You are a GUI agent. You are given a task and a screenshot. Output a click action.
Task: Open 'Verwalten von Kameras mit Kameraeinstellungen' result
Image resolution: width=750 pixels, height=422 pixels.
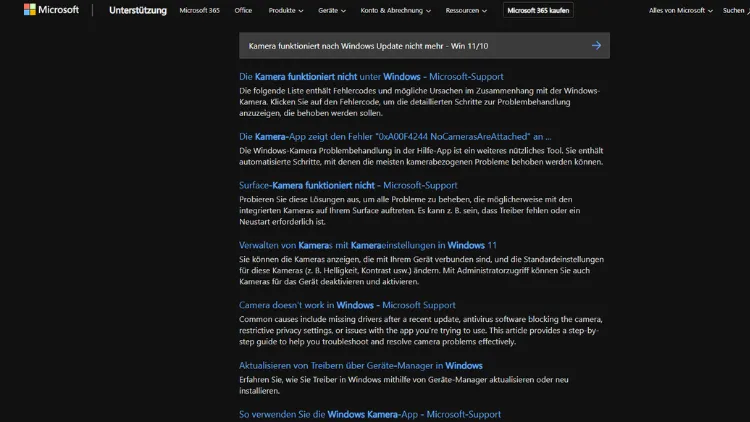368,245
